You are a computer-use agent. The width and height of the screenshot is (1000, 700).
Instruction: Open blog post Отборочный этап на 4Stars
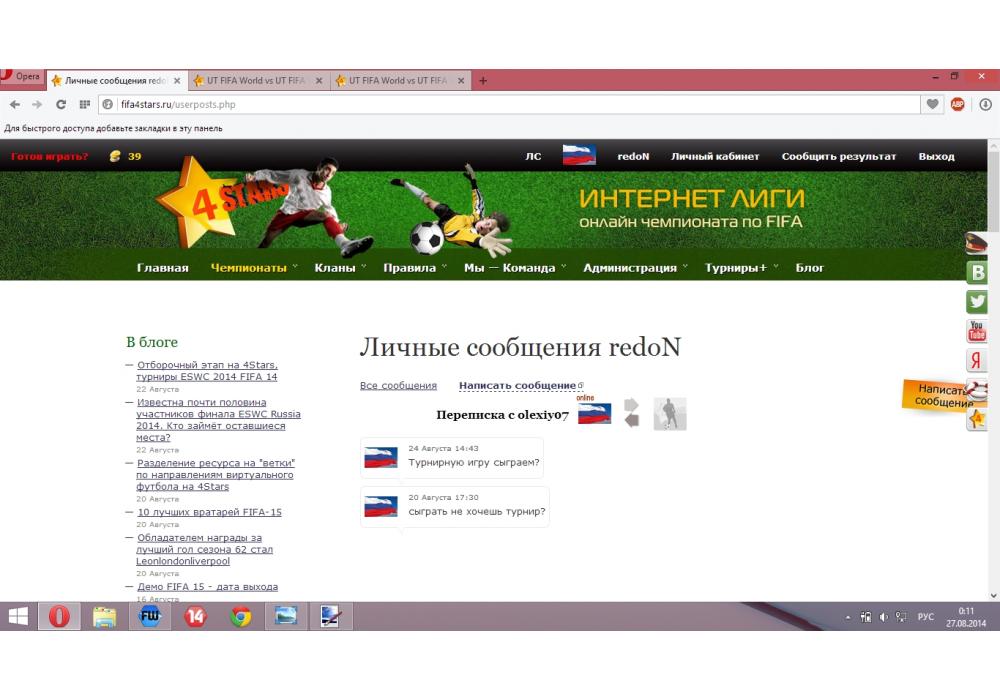[x=207, y=371]
